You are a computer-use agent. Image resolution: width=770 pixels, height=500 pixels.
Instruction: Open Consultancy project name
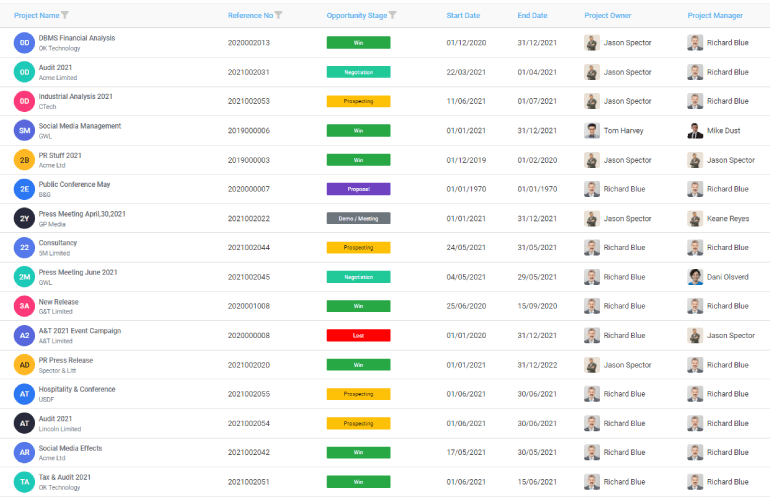coord(58,243)
